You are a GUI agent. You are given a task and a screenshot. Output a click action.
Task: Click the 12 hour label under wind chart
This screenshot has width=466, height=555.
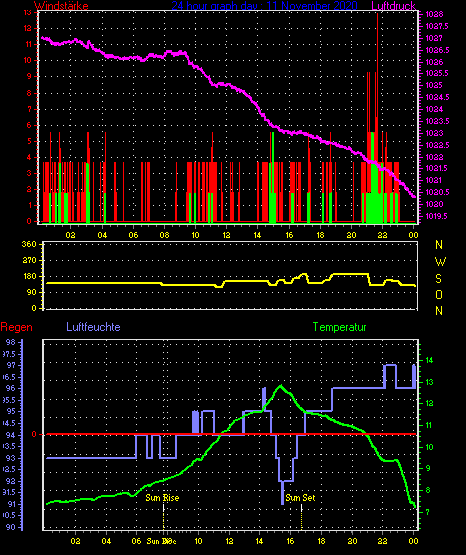pyautogui.click(x=226, y=235)
